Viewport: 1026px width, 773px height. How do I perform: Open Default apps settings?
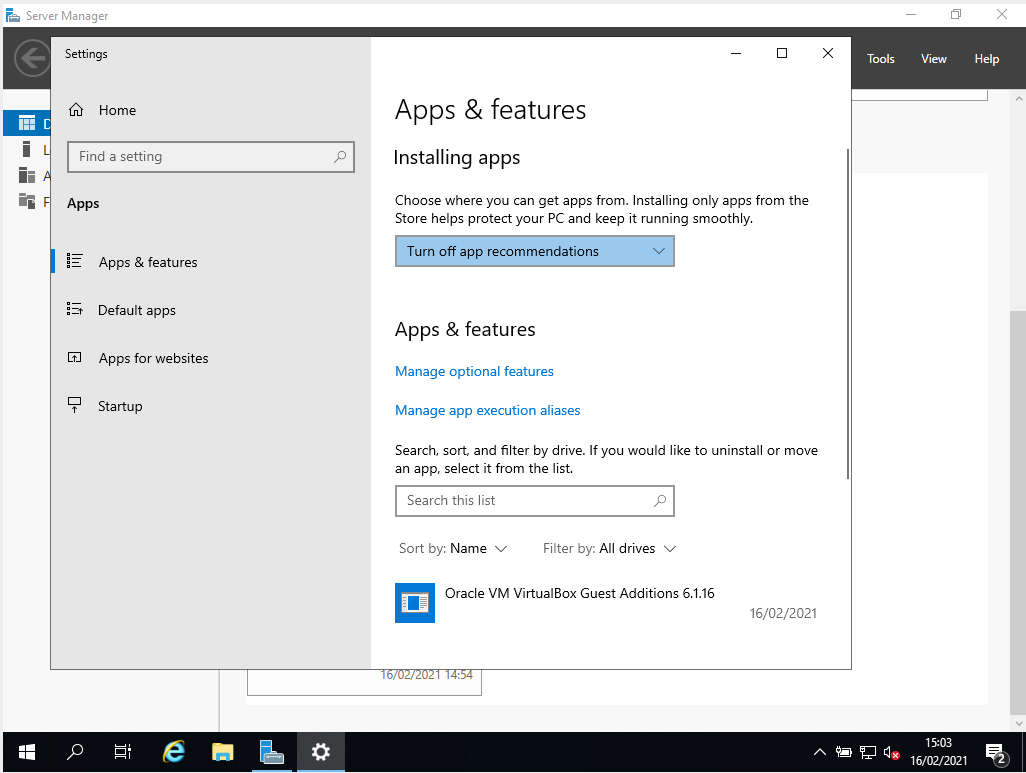coord(139,310)
